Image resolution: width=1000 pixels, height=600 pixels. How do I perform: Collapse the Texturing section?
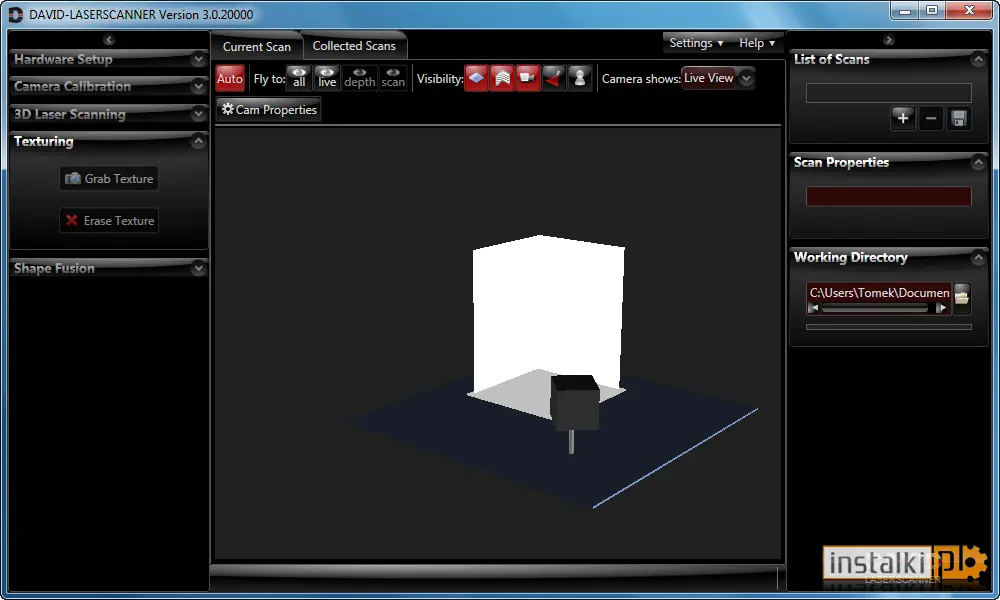click(x=198, y=142)
